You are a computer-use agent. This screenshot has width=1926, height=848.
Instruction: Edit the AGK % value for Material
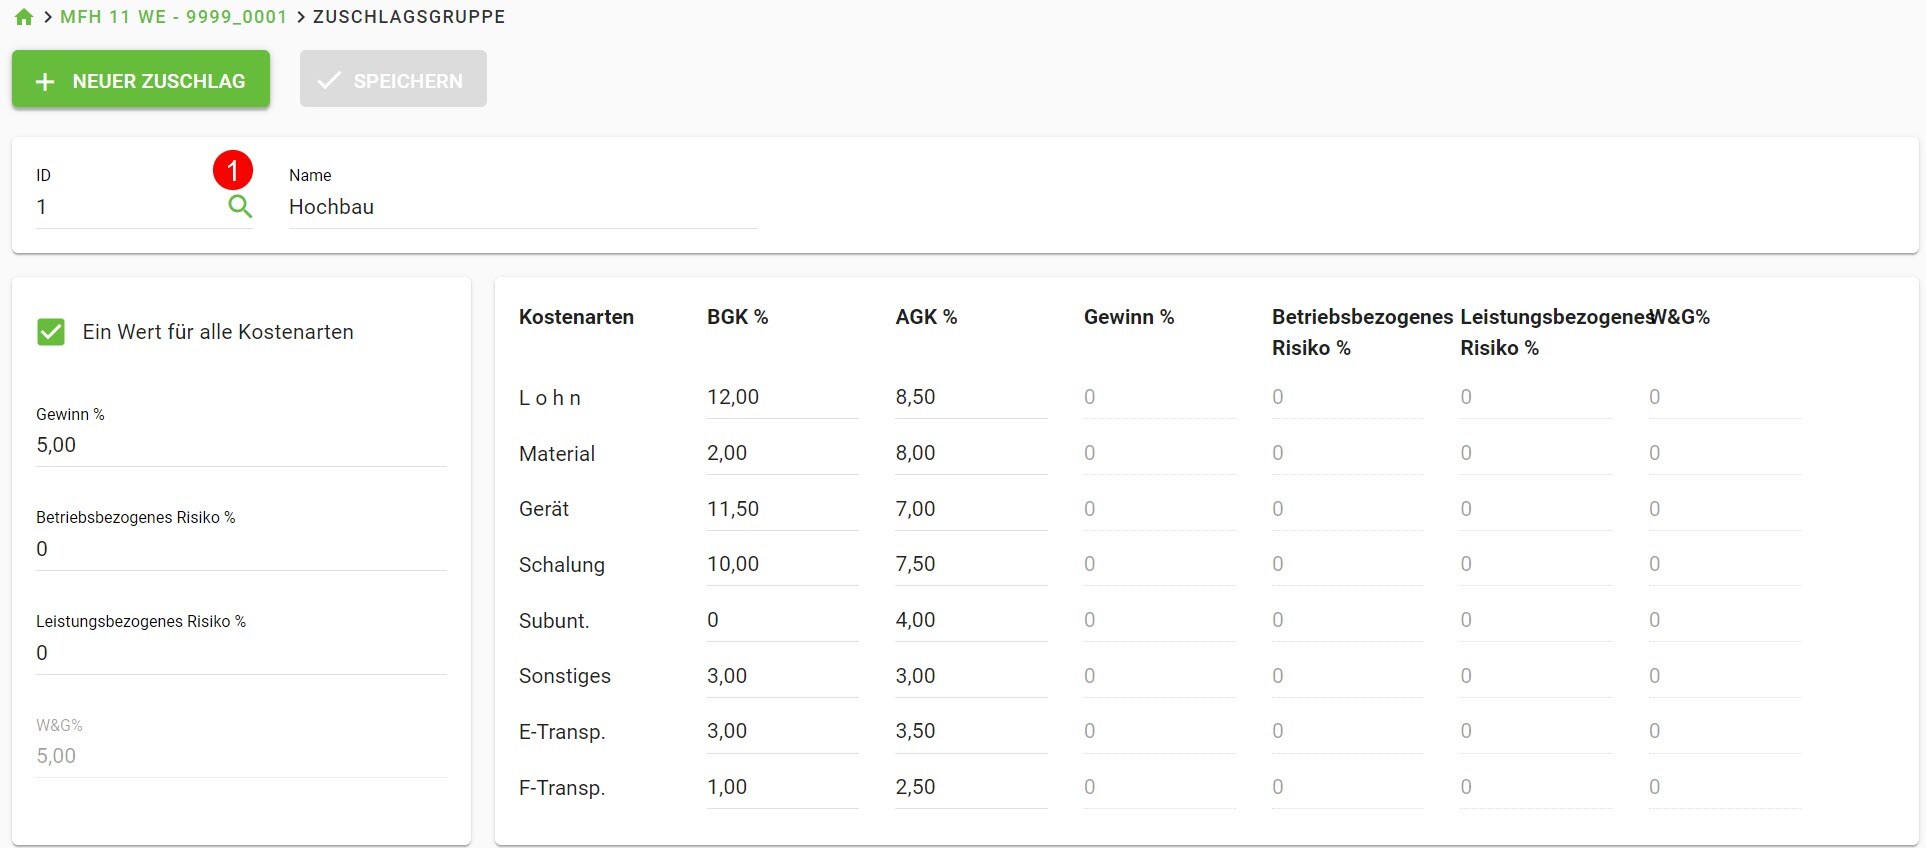click(969, 453)
